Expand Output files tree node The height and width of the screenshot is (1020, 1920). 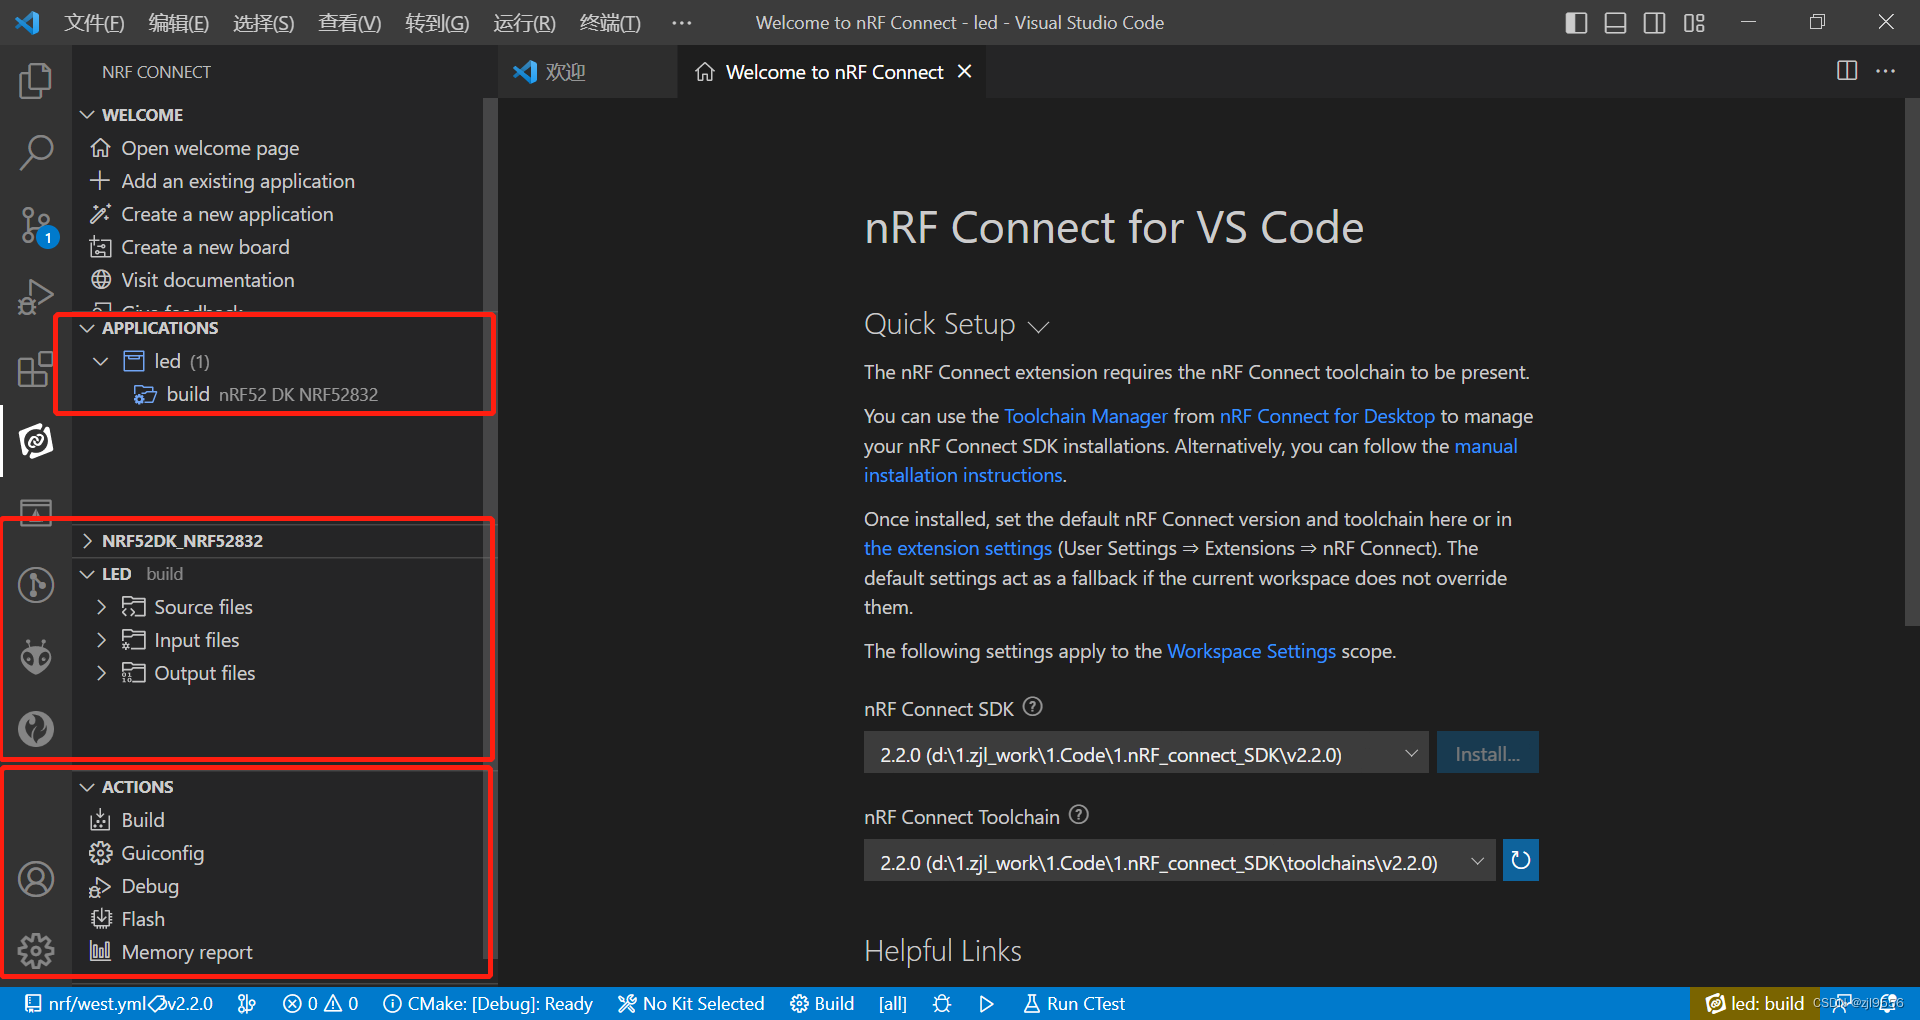(x=101, y=673)
